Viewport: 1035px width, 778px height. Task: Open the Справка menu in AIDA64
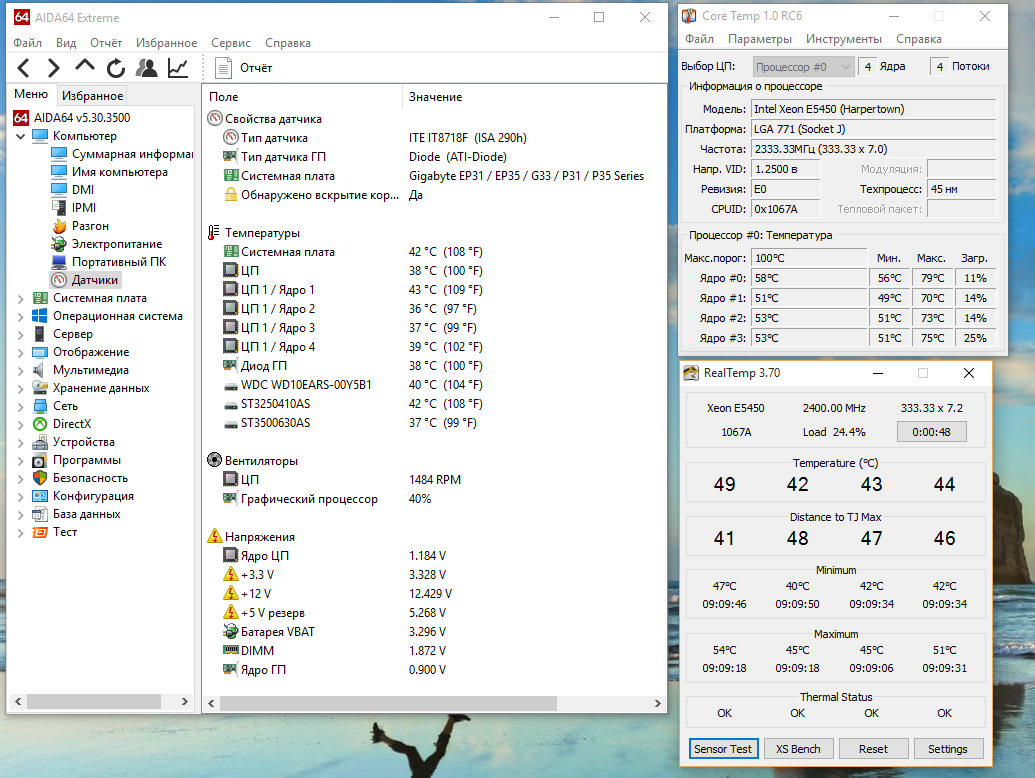pyautogui.click(x=288, y=43)
